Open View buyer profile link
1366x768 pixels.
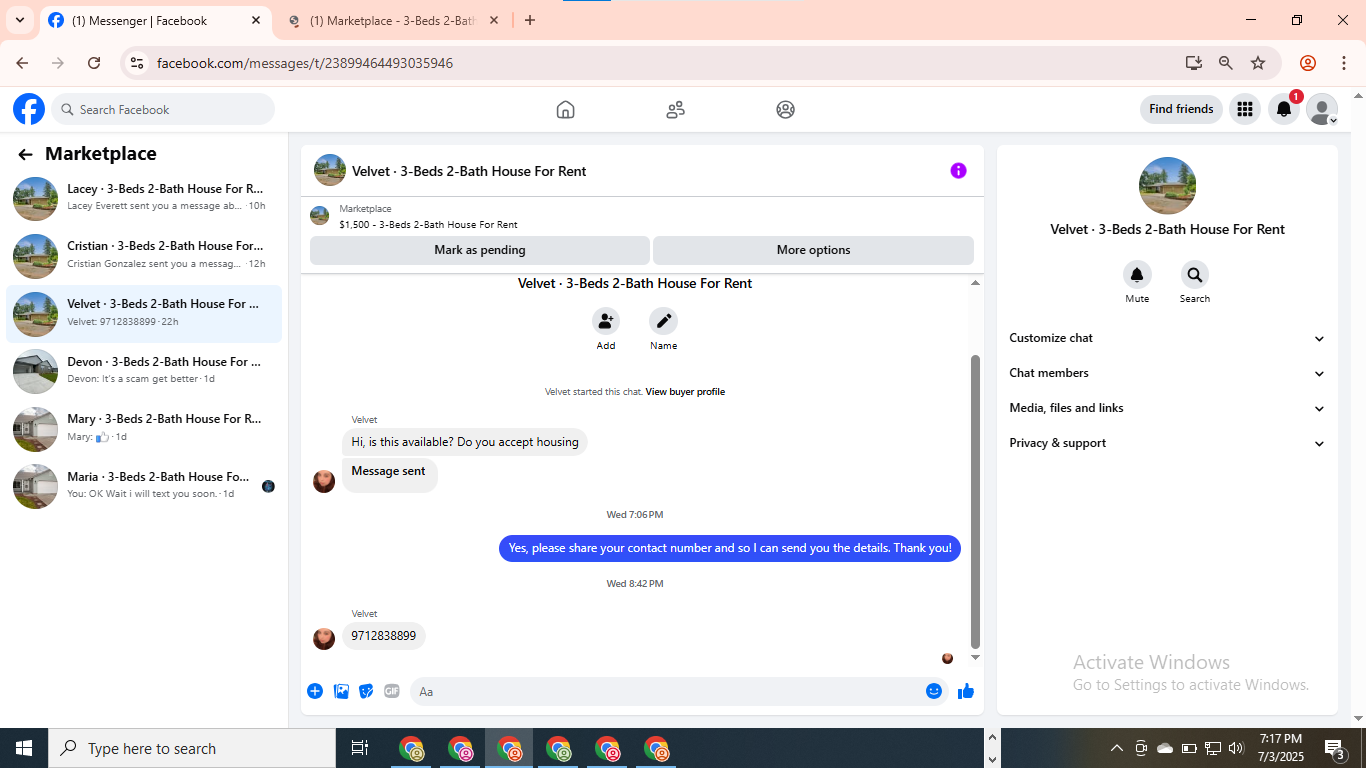click(x=685, y=392)
